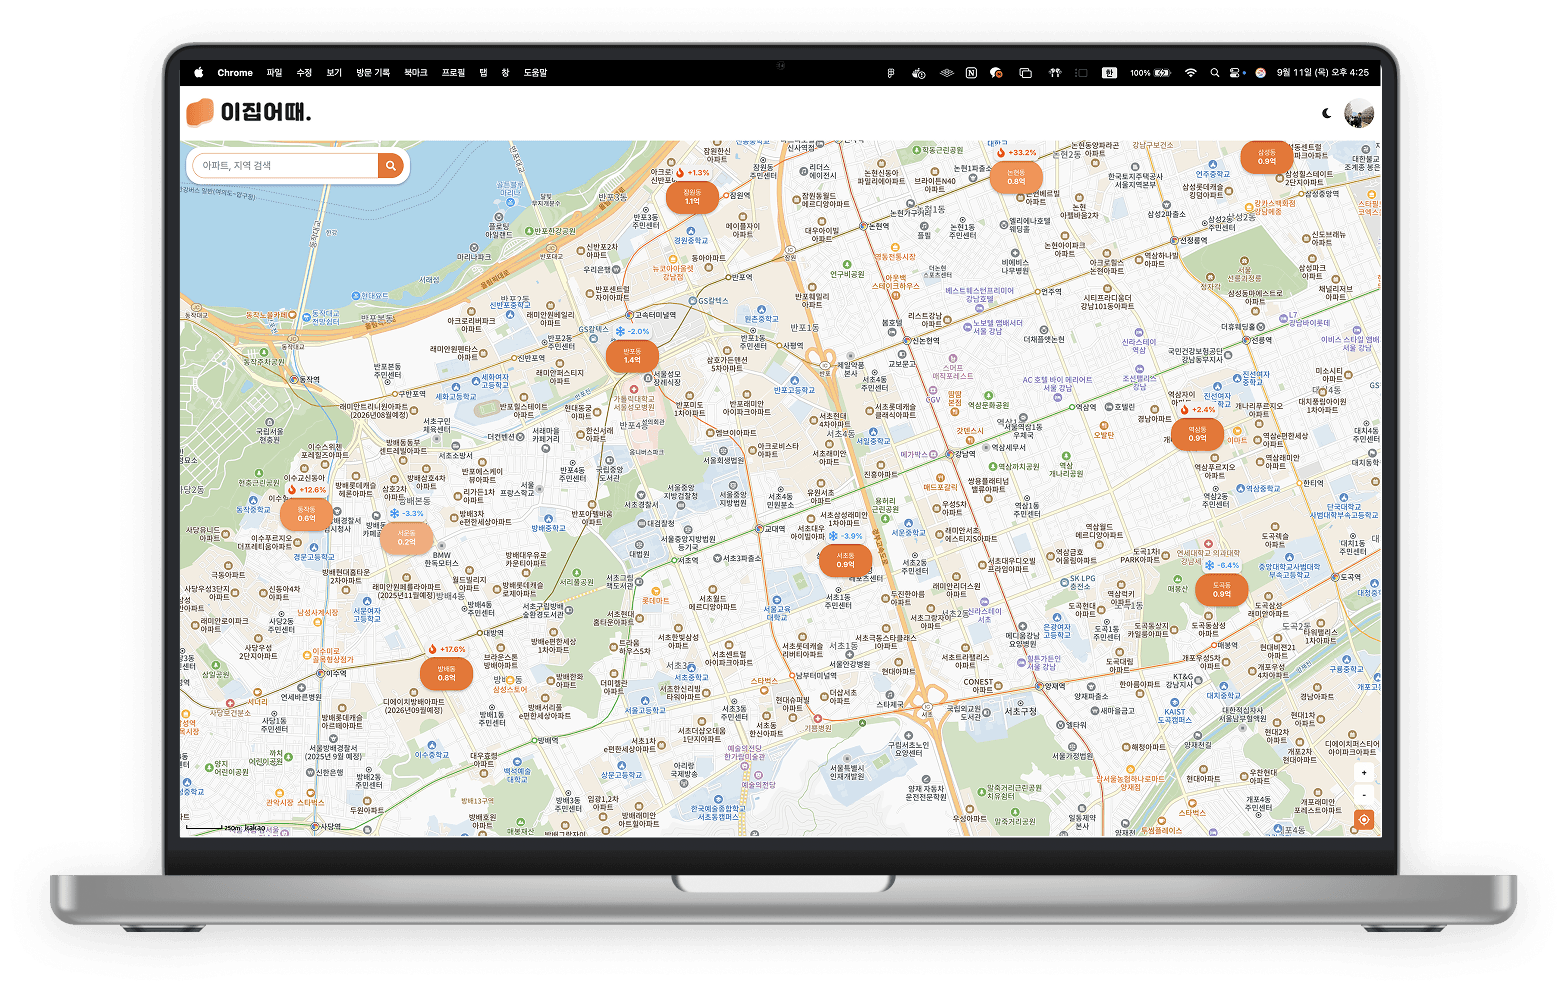
Task: Zoom out the map with the minus button
Action: pos(1363,794)
